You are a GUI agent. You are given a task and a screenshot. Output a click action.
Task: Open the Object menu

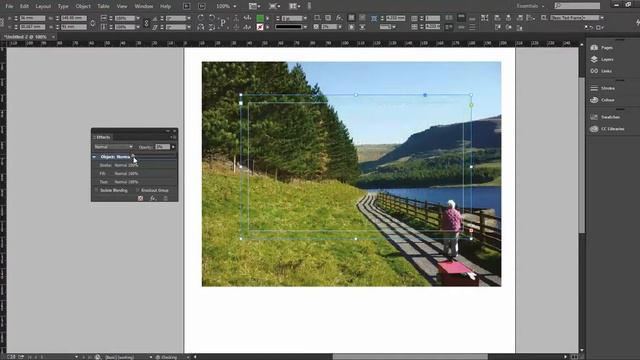(83, 6)
